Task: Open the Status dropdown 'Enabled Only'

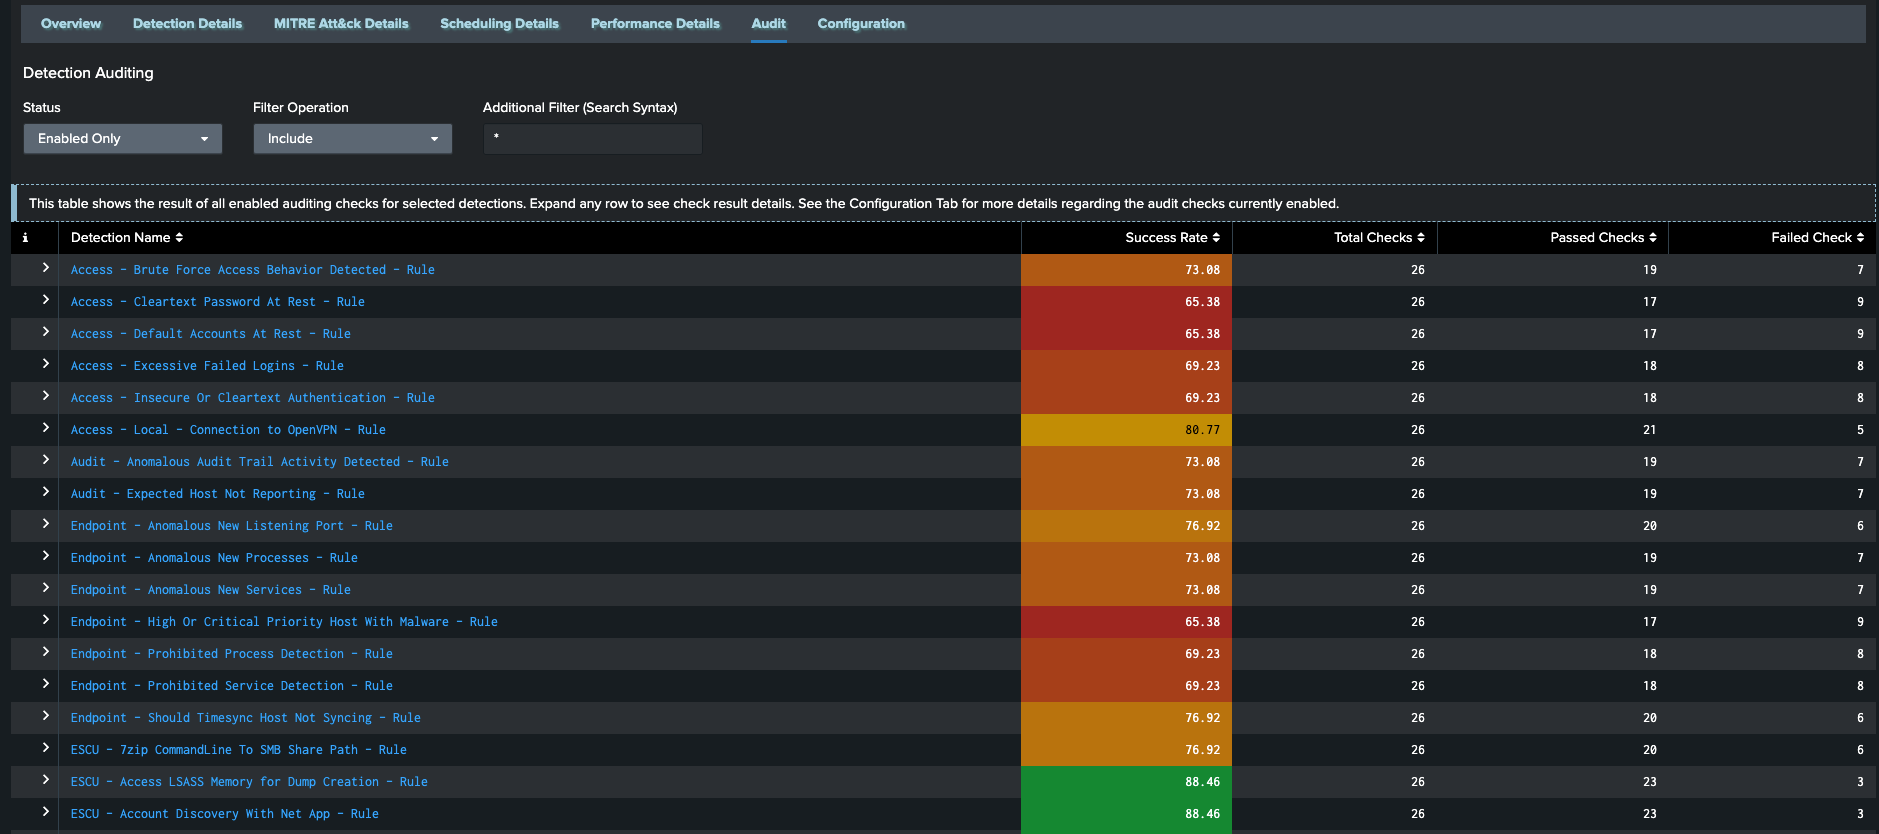Action: click(x=123, y=139)
